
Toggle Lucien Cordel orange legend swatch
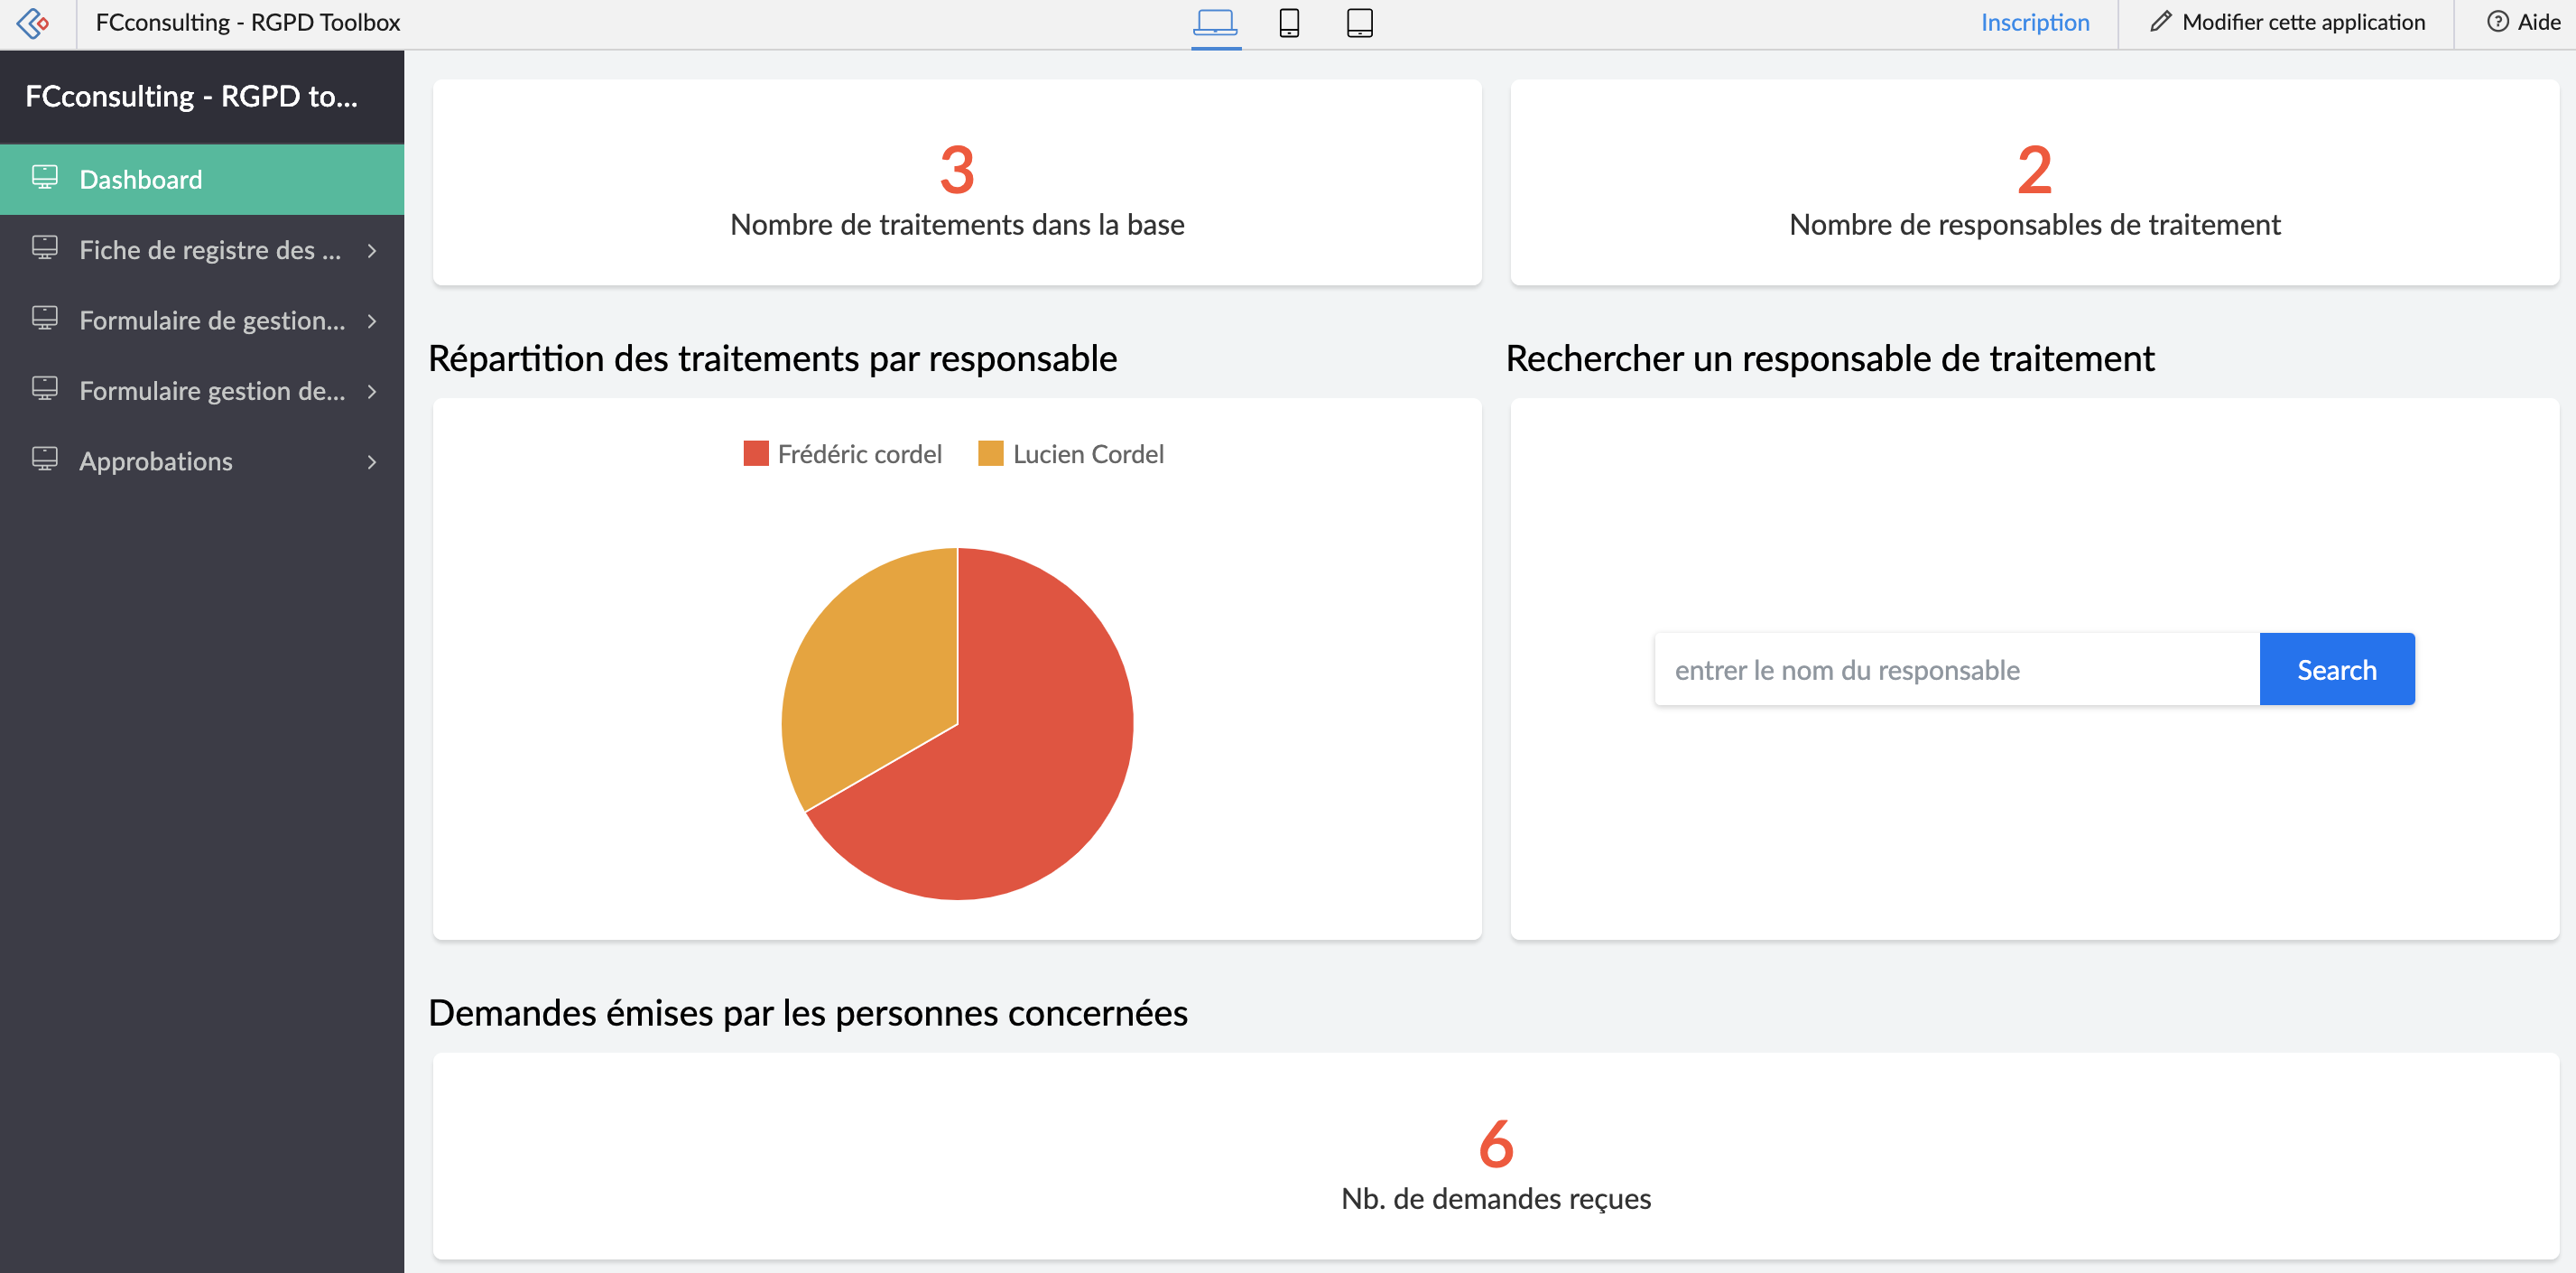point(990,454)
